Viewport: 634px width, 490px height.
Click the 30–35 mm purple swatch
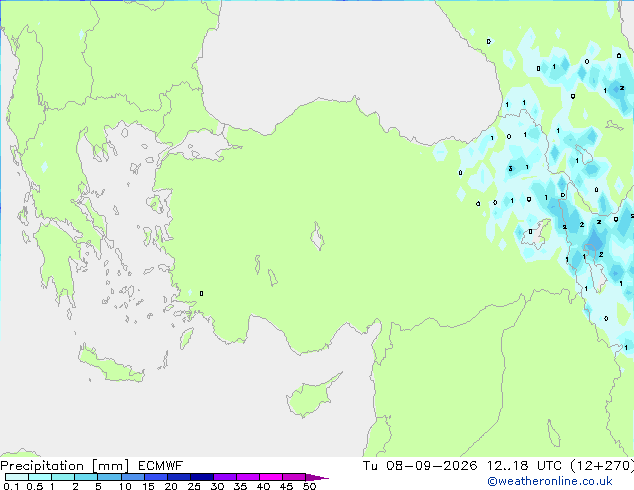tap(225, 477)
